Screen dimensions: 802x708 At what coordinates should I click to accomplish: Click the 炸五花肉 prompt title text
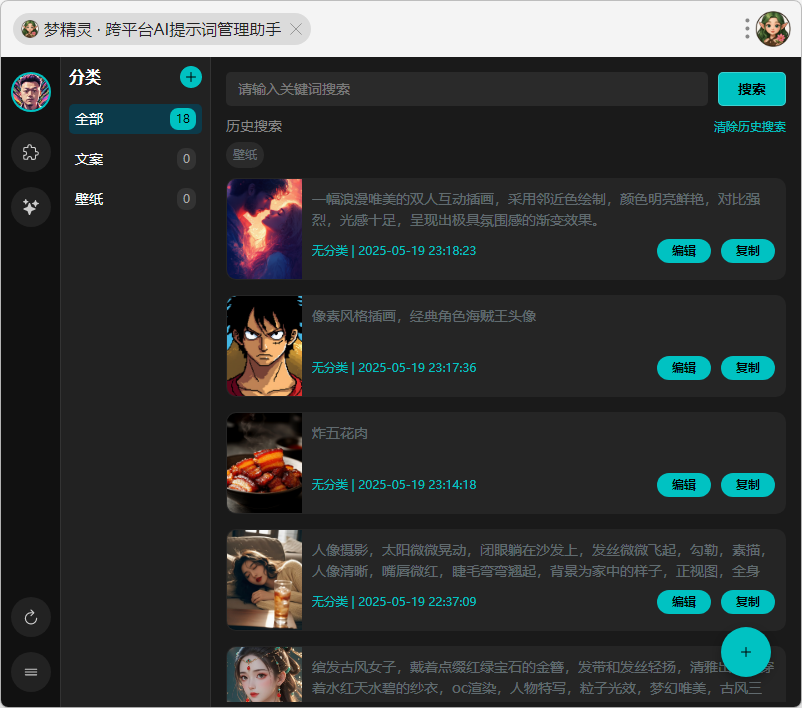[x=340, y=433]
